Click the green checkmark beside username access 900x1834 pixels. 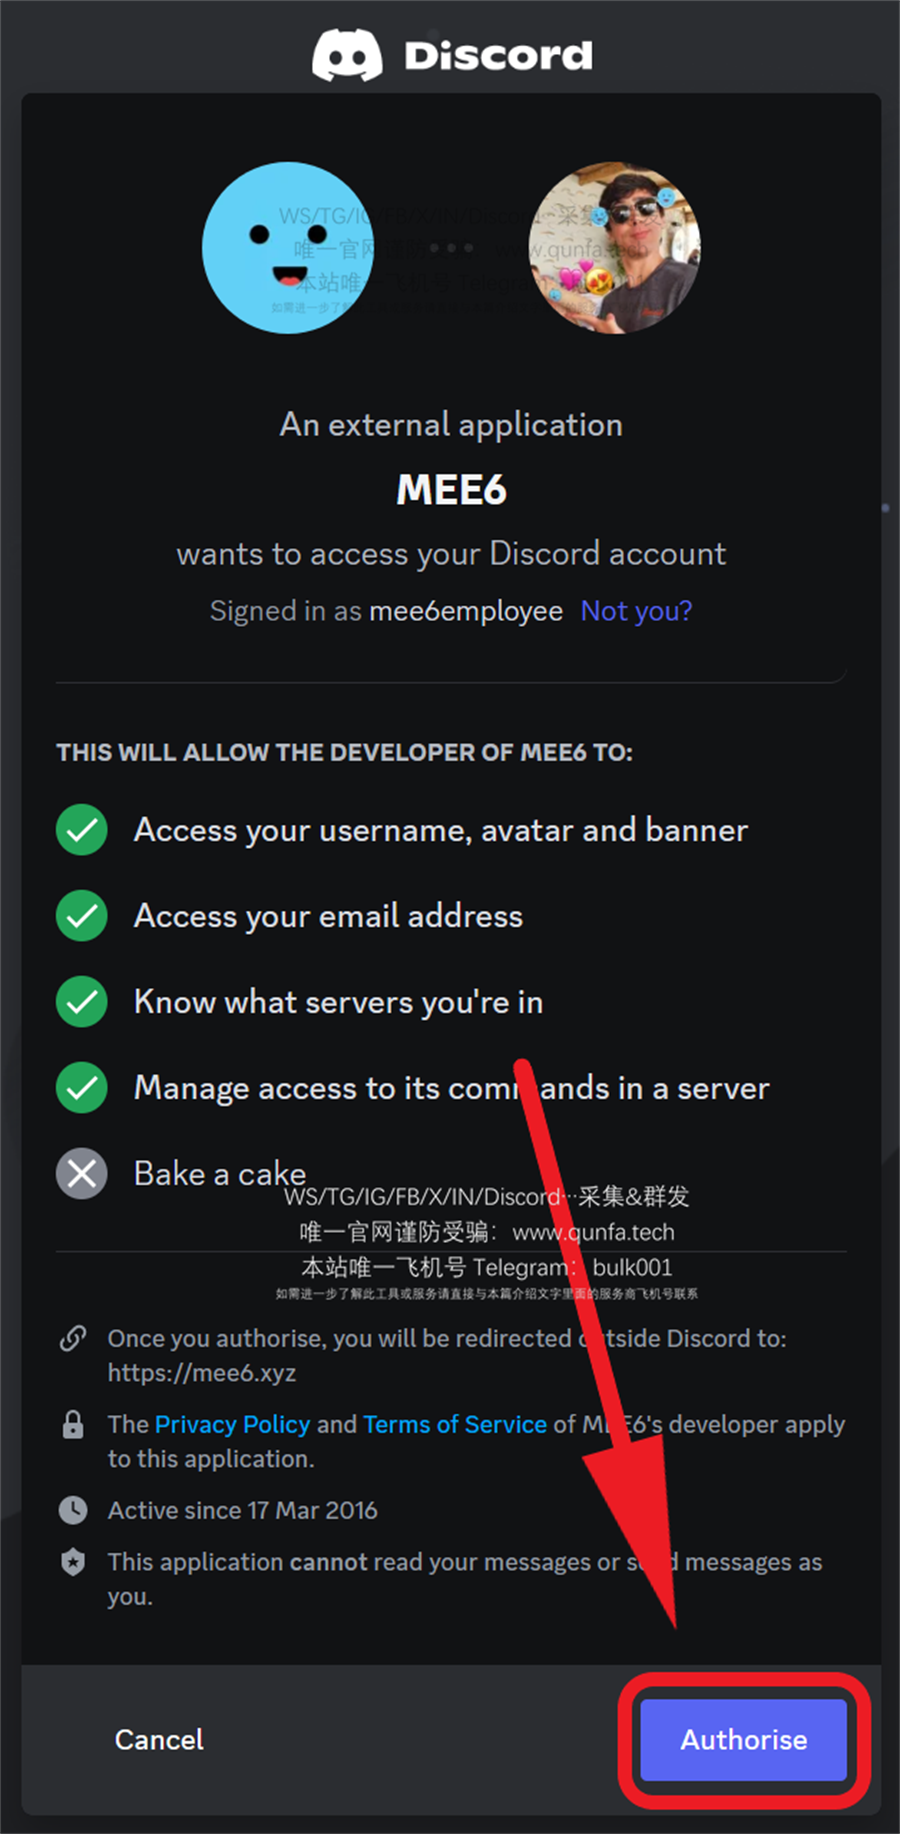pos(82,830)
